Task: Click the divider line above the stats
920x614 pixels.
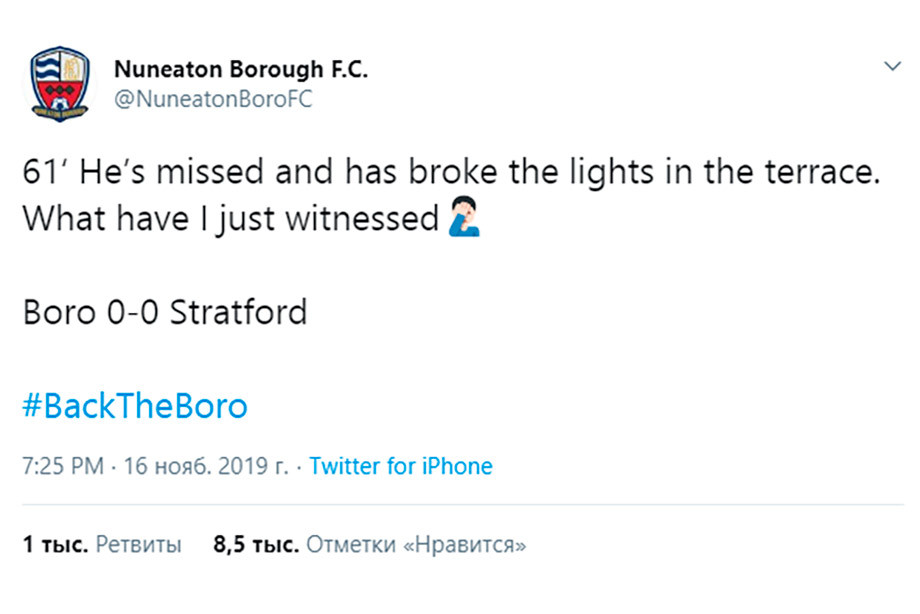Action: coord(463,504)
